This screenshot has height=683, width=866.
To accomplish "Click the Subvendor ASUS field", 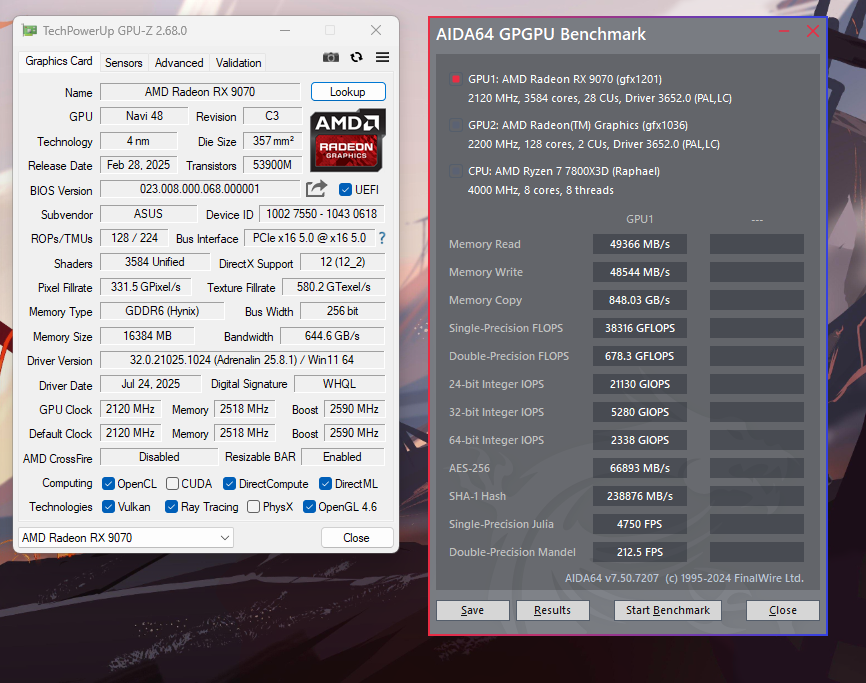I will [149, 214].
